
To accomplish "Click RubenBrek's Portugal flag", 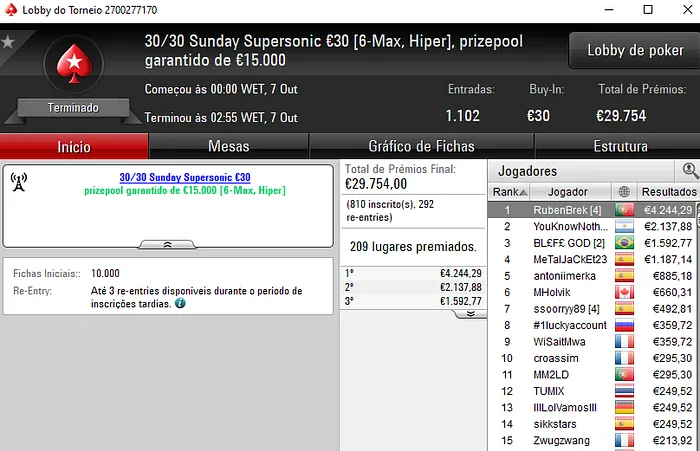I will (x=624, y=210).
